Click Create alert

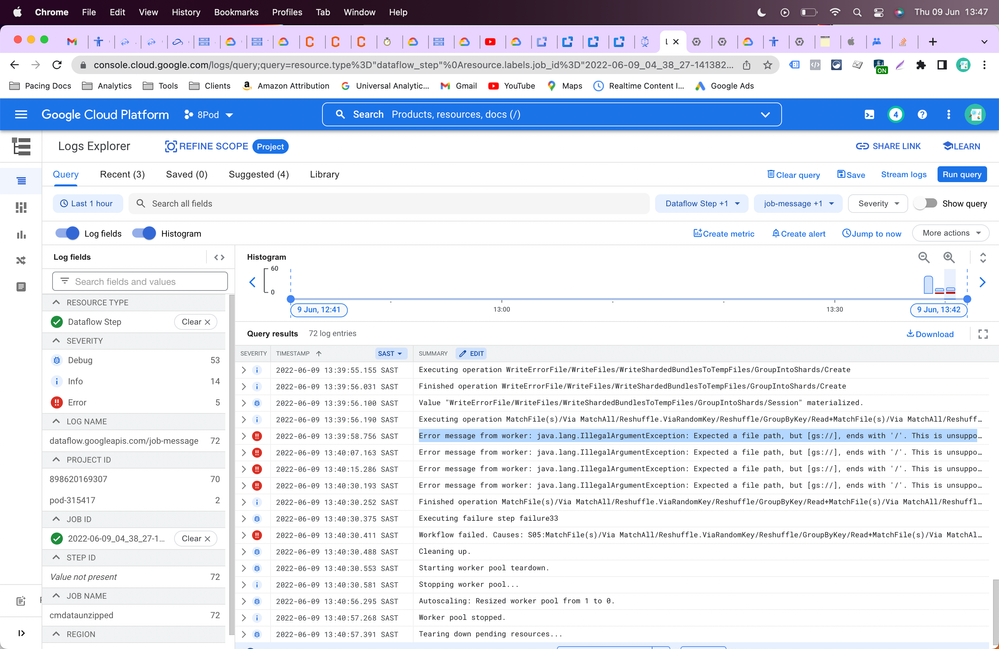[798, 234]
